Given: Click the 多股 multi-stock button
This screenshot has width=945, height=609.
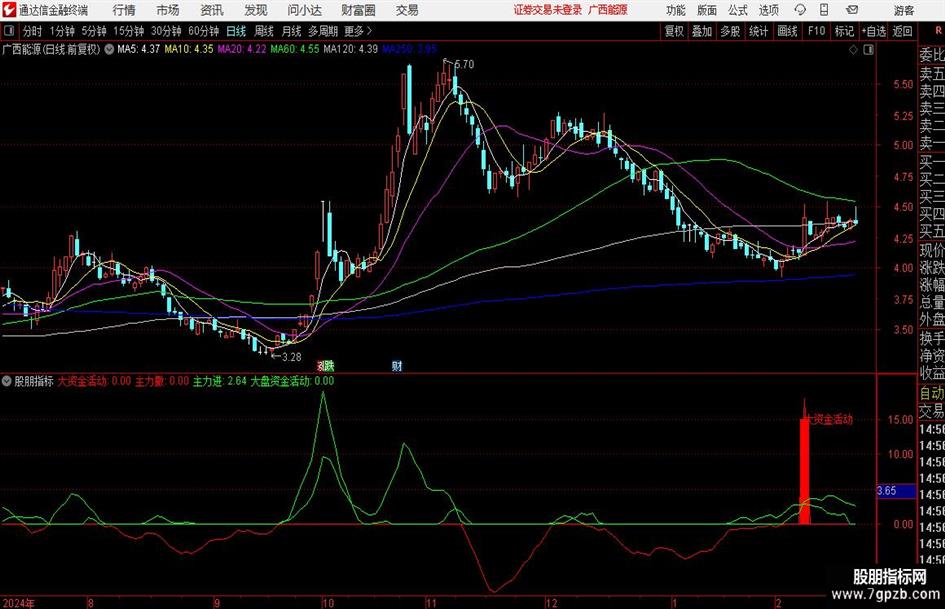Looking at the screenshot, I should click(x=730, y=31).
